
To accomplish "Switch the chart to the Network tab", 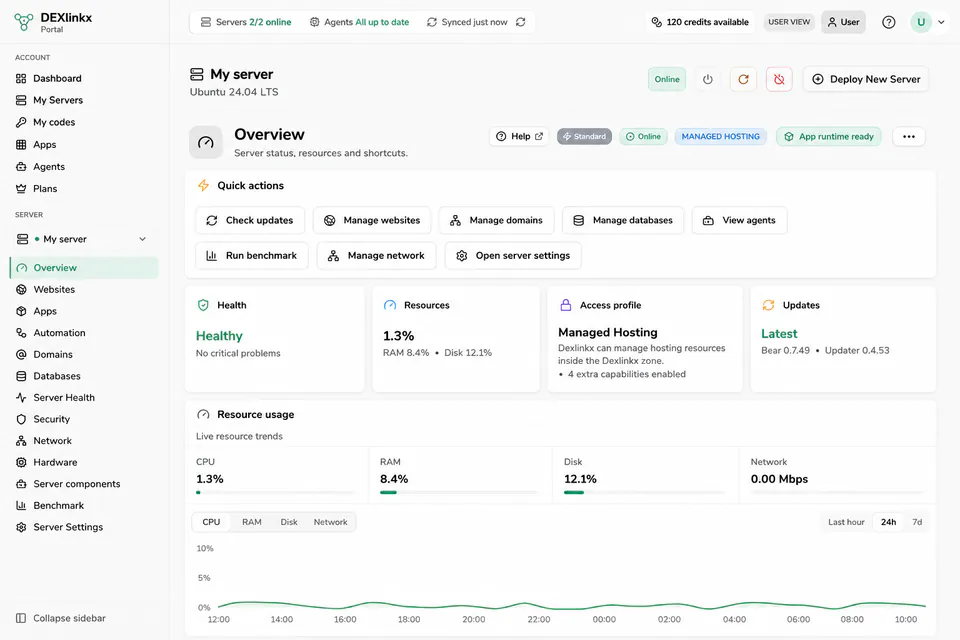I will coord(331,522).
